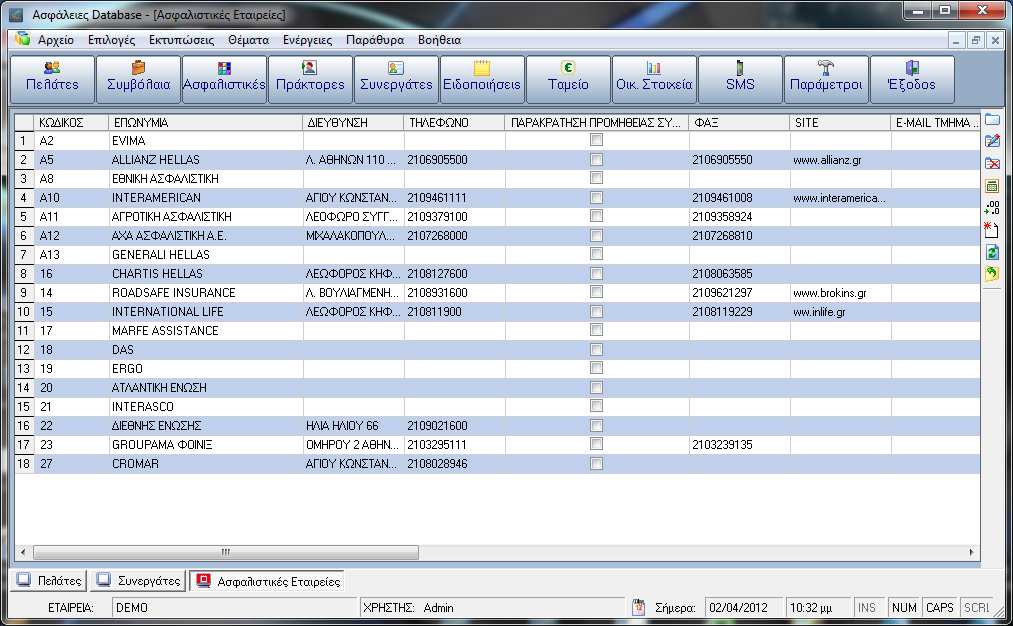
Task: Sort by the ΕΠΩΝΥΜΙΑ column header
Action: pyautogui.click(x=205, y=122)
